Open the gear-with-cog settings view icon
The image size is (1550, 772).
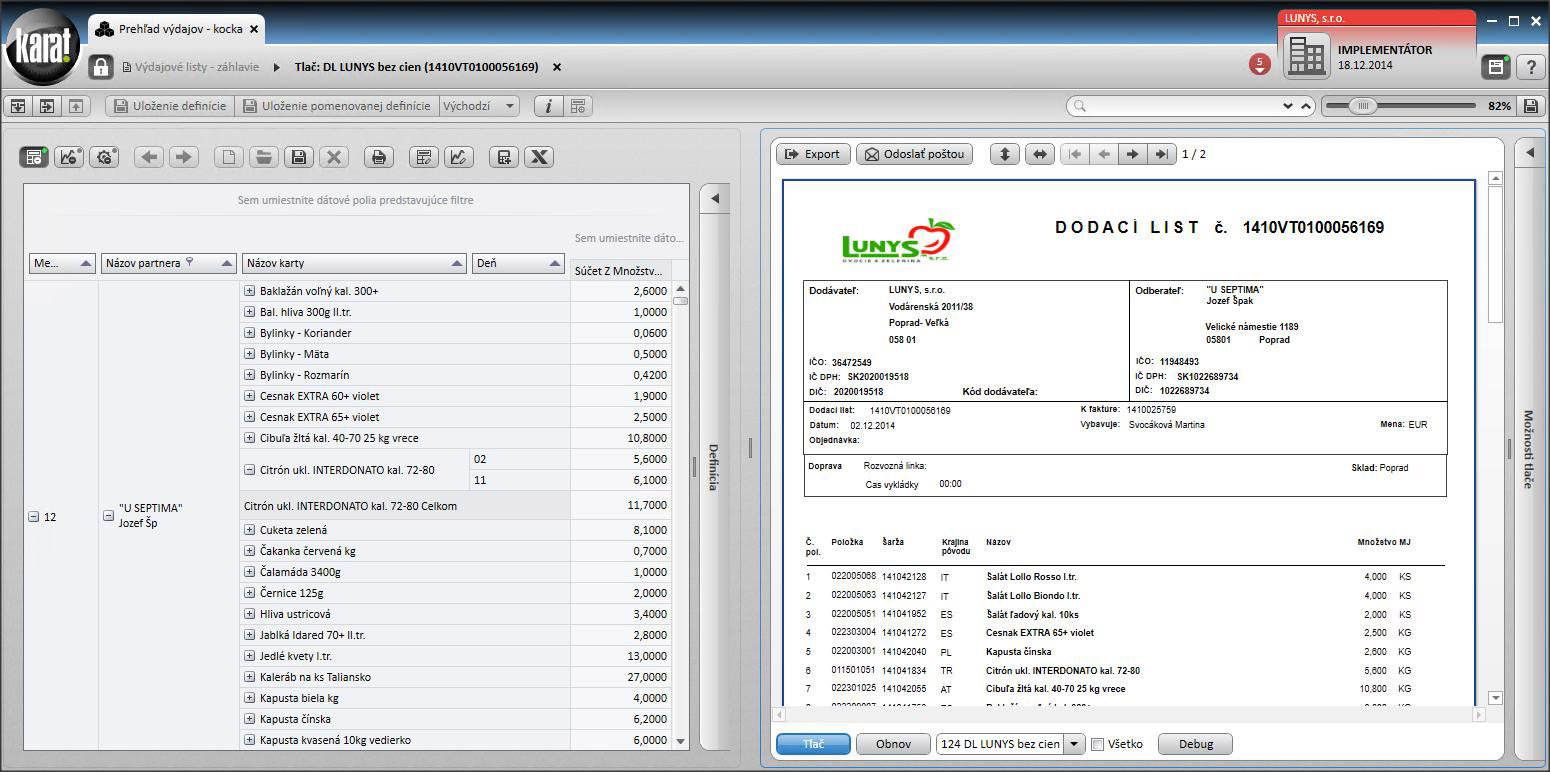[x=104, y=157]
